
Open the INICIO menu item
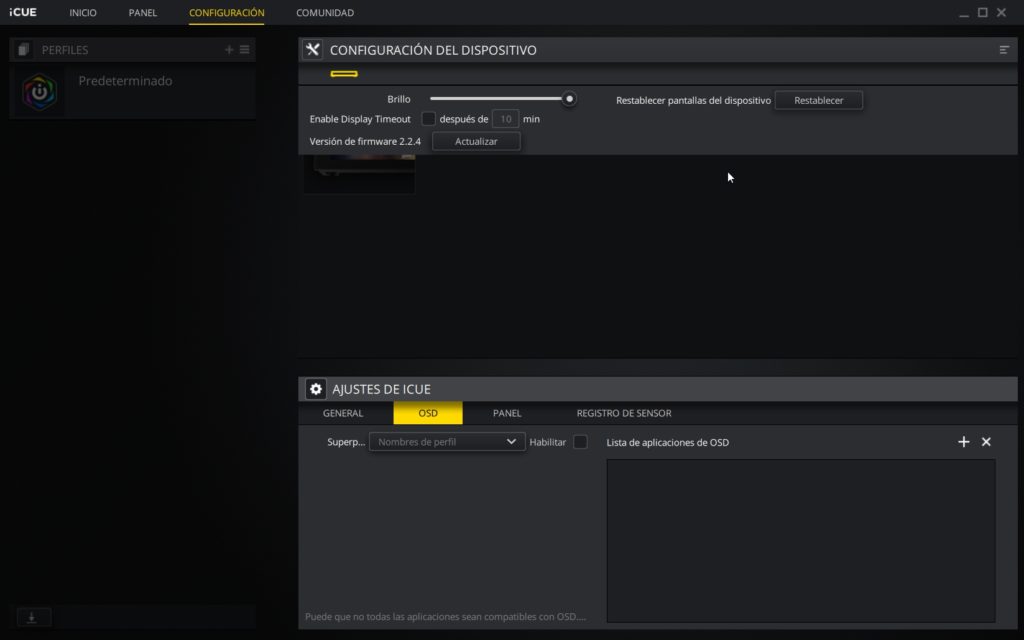[83, 12]
